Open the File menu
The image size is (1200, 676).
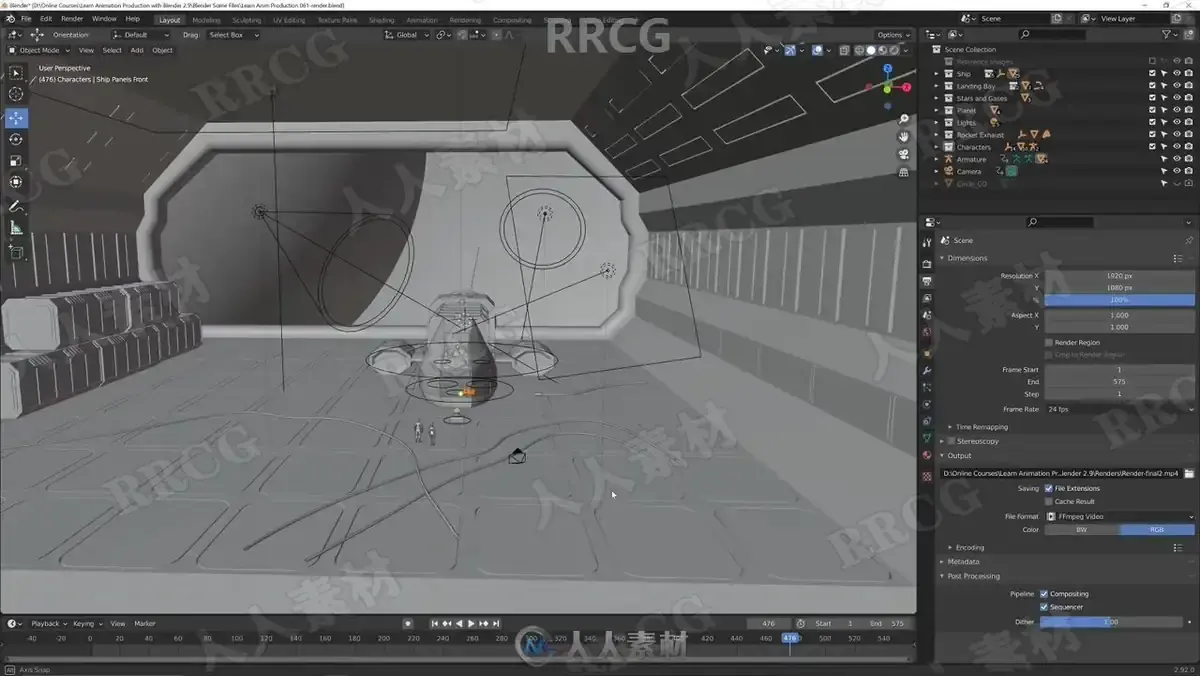click(26, 19)
